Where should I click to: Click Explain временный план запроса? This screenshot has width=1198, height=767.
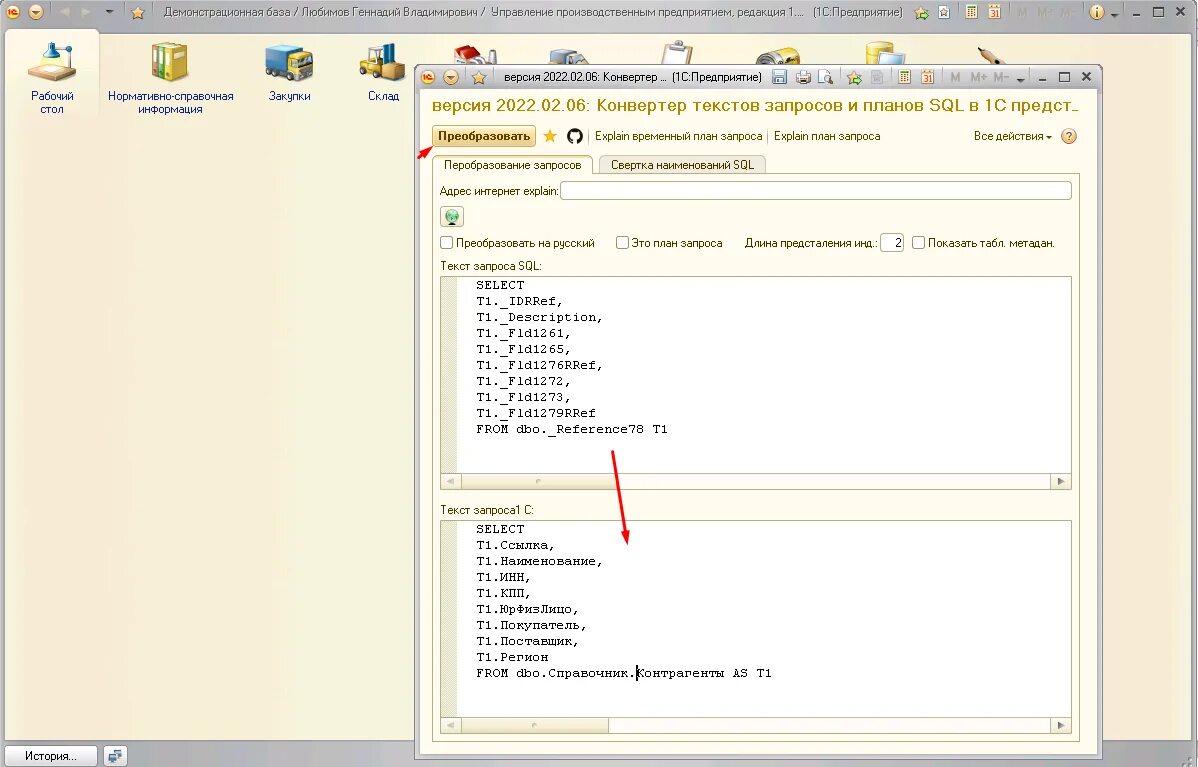pos(678,136)
